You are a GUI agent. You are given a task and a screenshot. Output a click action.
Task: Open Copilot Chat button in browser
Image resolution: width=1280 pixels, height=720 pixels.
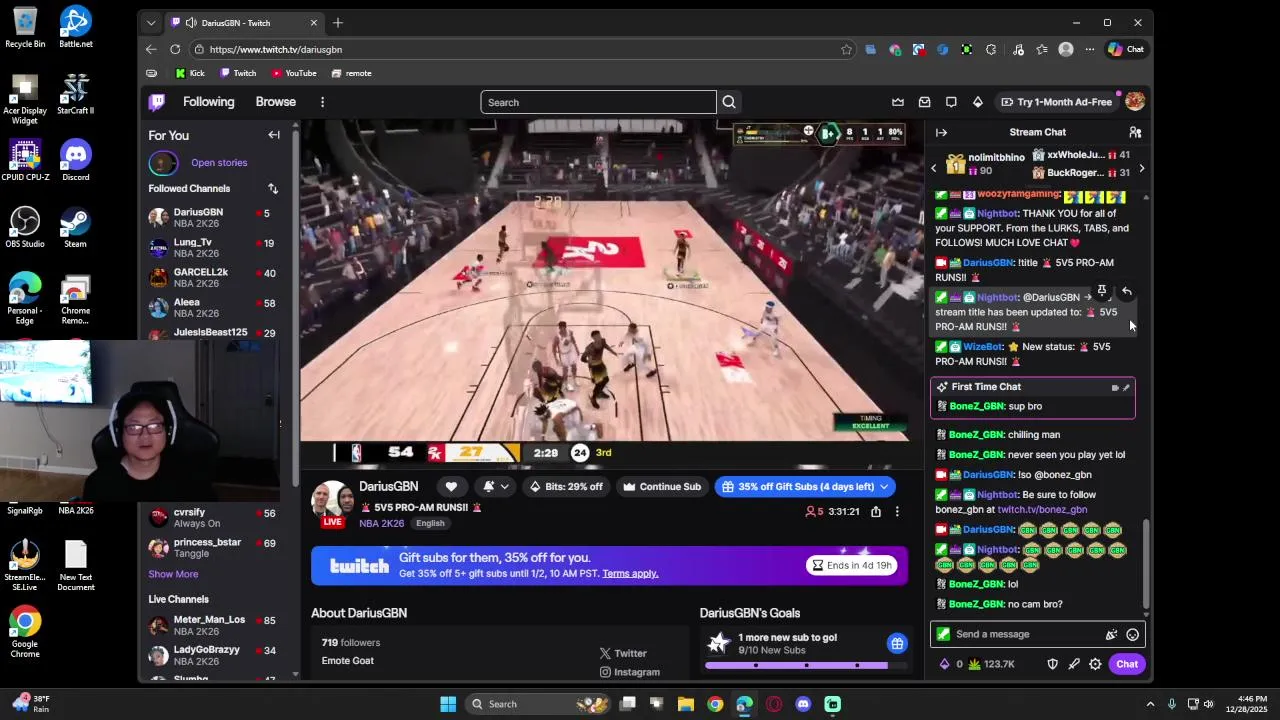pos(1126,49)
